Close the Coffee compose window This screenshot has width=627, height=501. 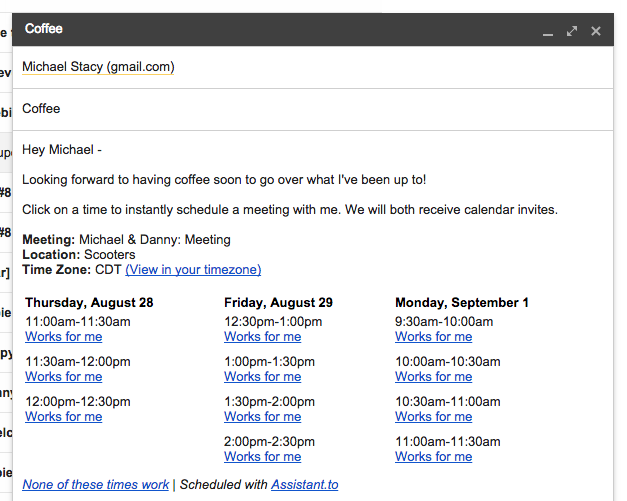click(x=596, y=31)
